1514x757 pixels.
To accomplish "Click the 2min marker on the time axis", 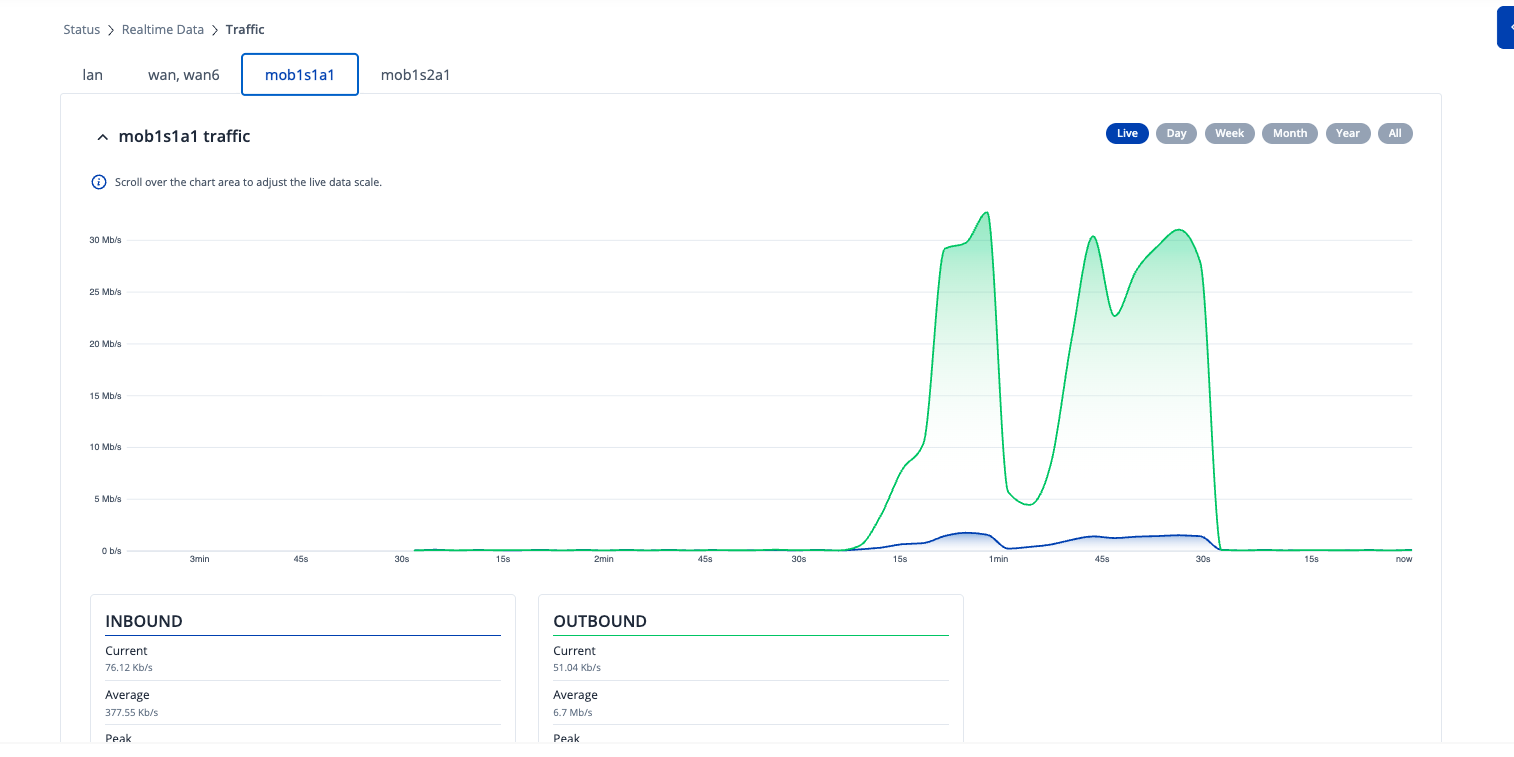I will click(603, 559).
